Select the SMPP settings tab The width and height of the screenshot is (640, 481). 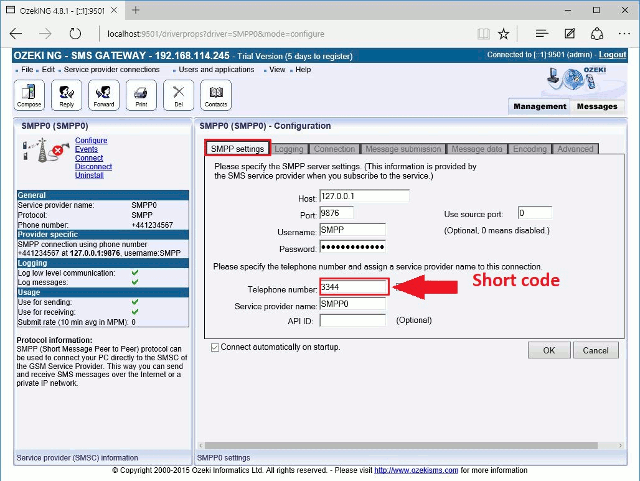(x=238, y=149)
